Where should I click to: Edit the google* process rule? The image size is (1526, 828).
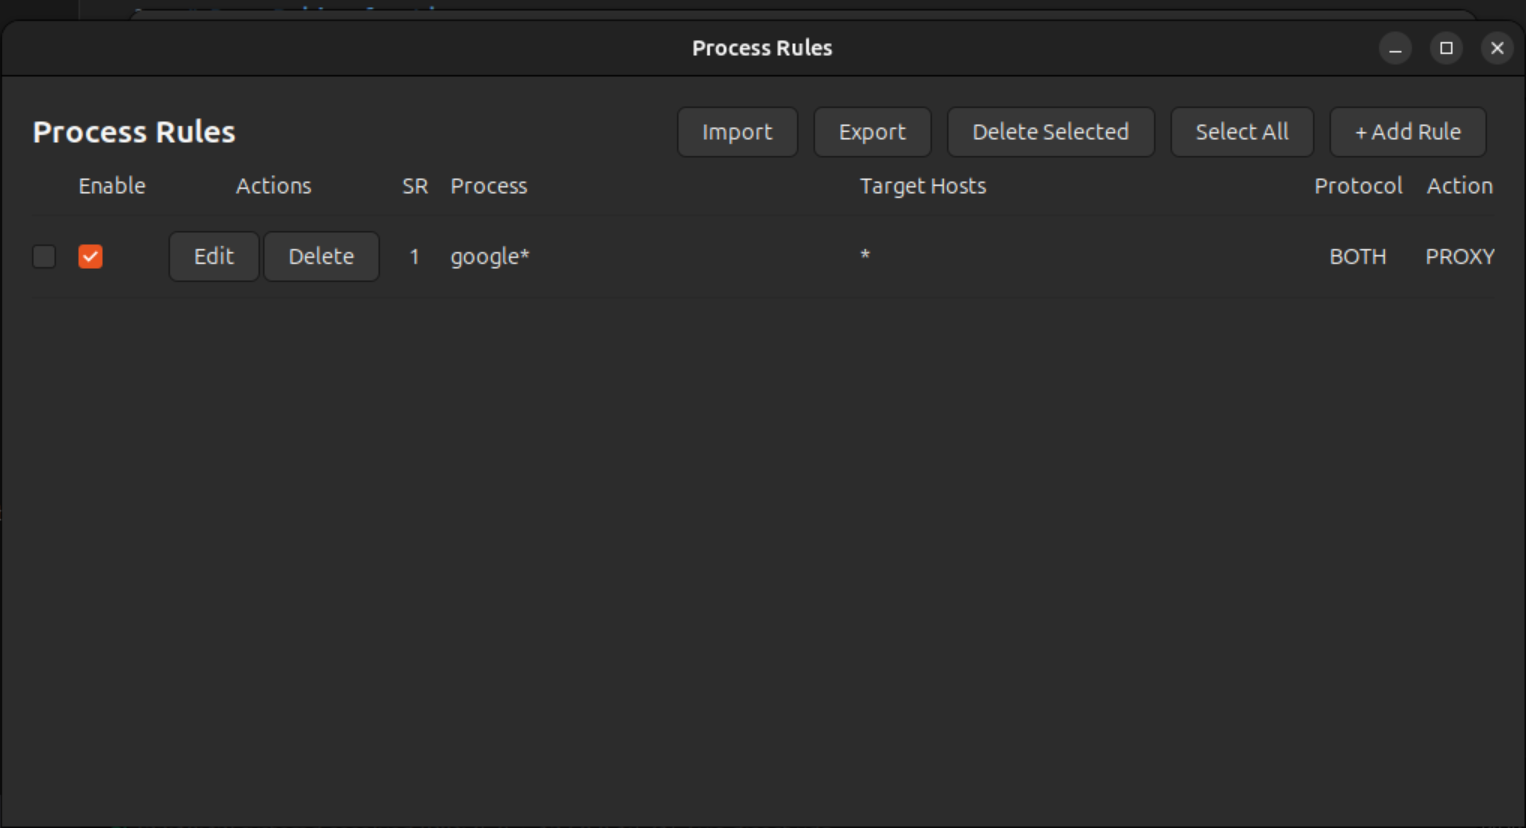click(x=213, y=256)
